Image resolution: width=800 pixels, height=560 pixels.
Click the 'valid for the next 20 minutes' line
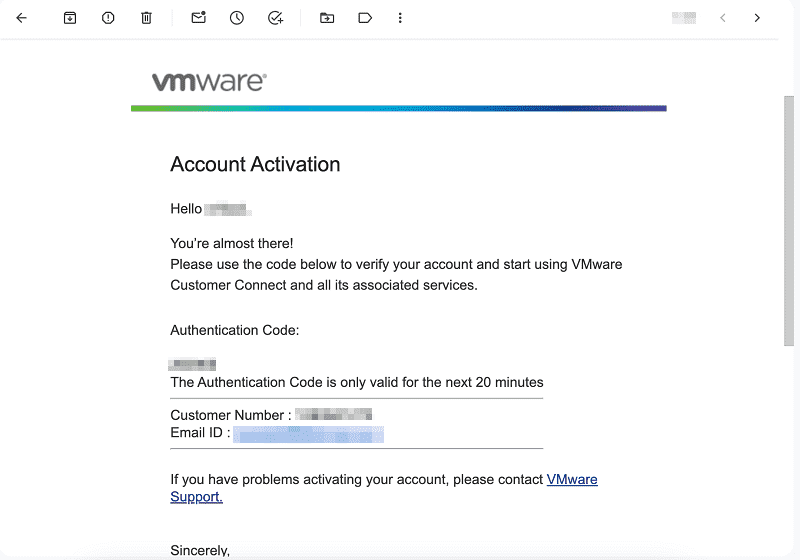pos(357,382)
